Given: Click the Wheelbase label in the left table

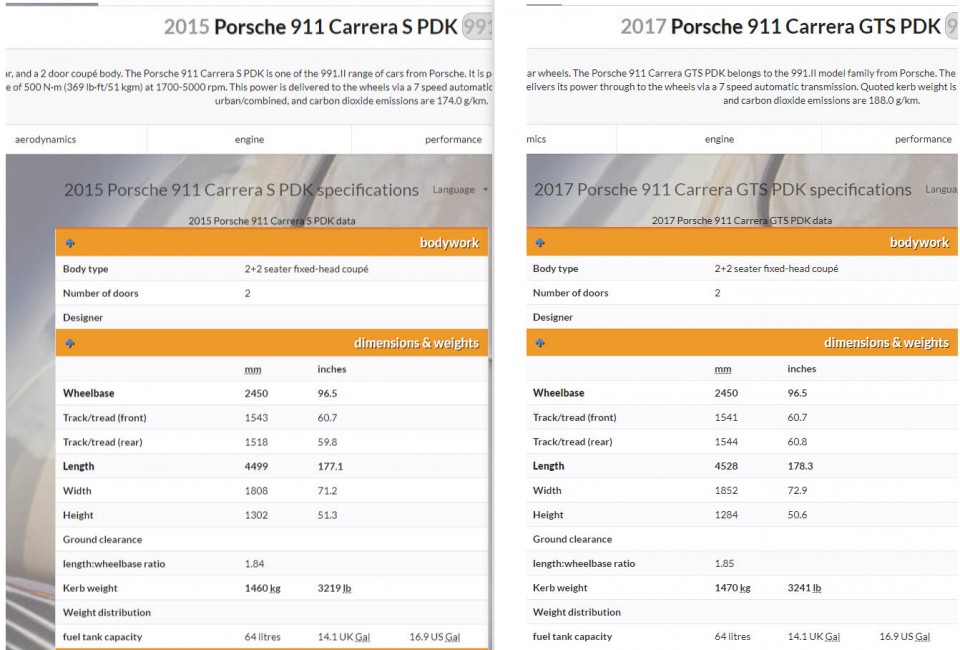Looking at the screenshot, I should (88, 394).
